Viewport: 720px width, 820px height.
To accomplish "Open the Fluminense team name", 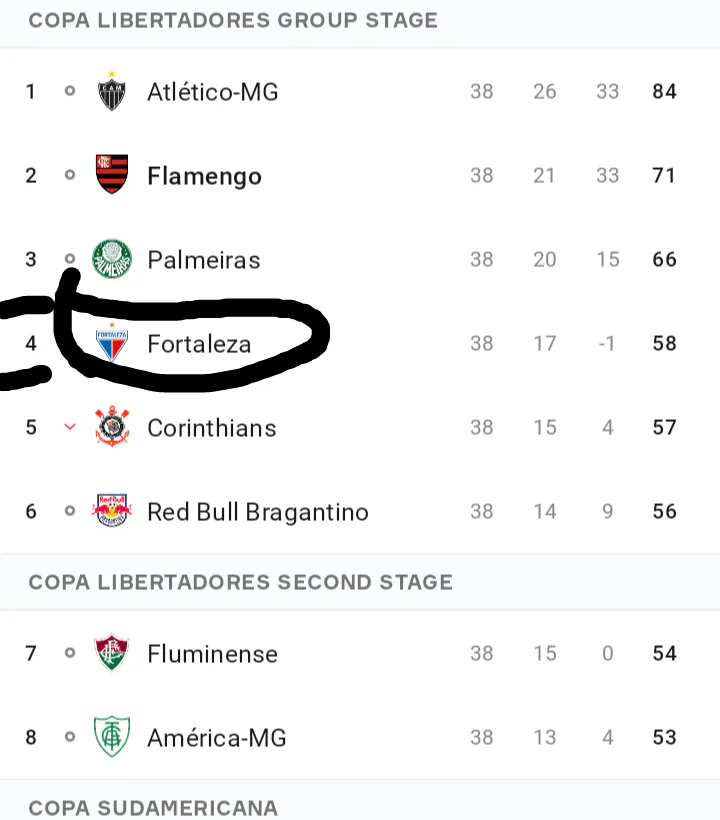I will (x=212, y=654).
